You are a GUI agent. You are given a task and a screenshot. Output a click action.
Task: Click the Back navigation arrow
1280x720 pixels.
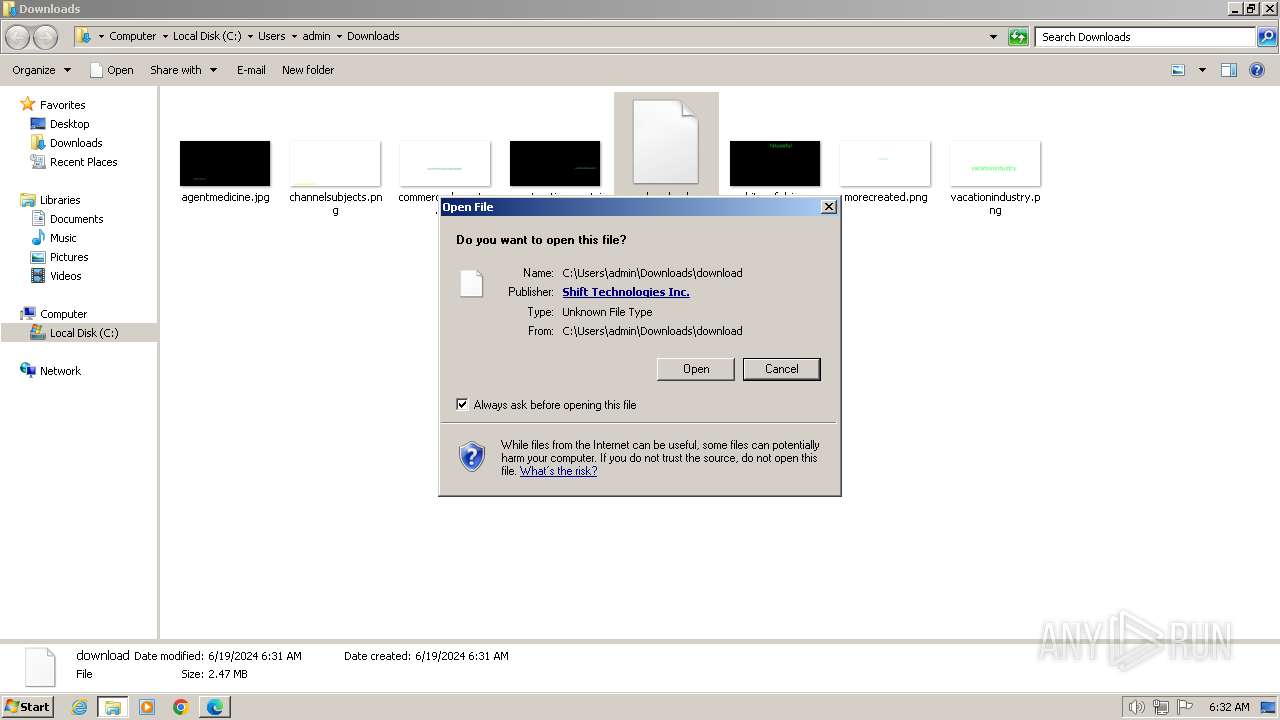(x=18, y=37)
